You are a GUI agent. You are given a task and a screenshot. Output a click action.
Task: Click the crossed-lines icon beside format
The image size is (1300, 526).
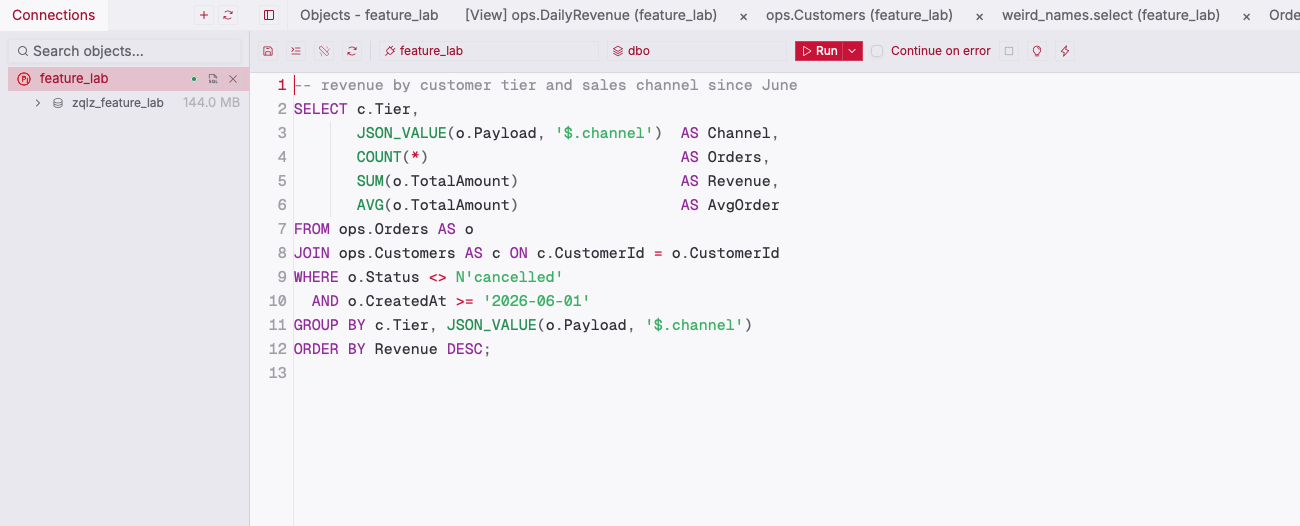(324, 51)
